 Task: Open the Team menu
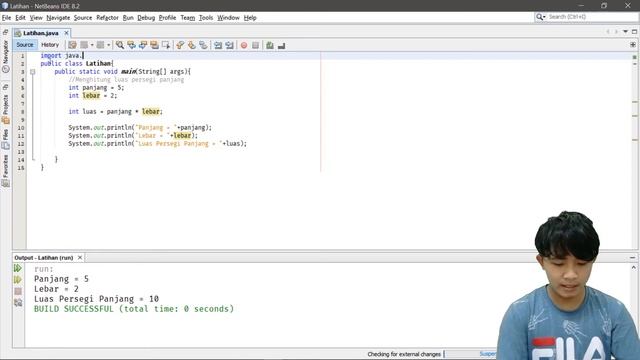[188, 18]
